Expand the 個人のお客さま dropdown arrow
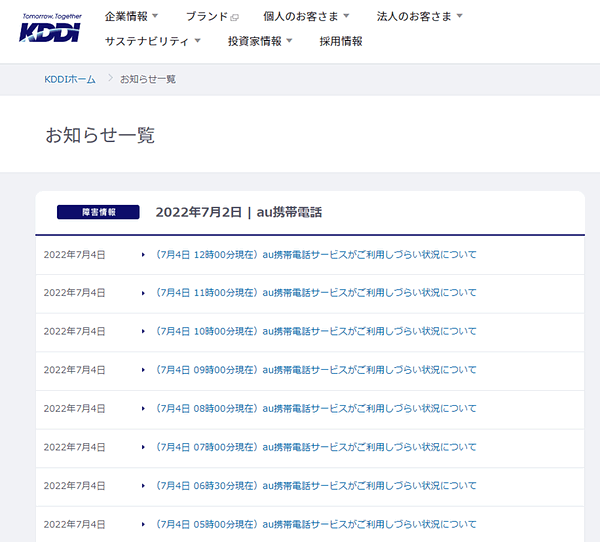 [x=346, y=16]
